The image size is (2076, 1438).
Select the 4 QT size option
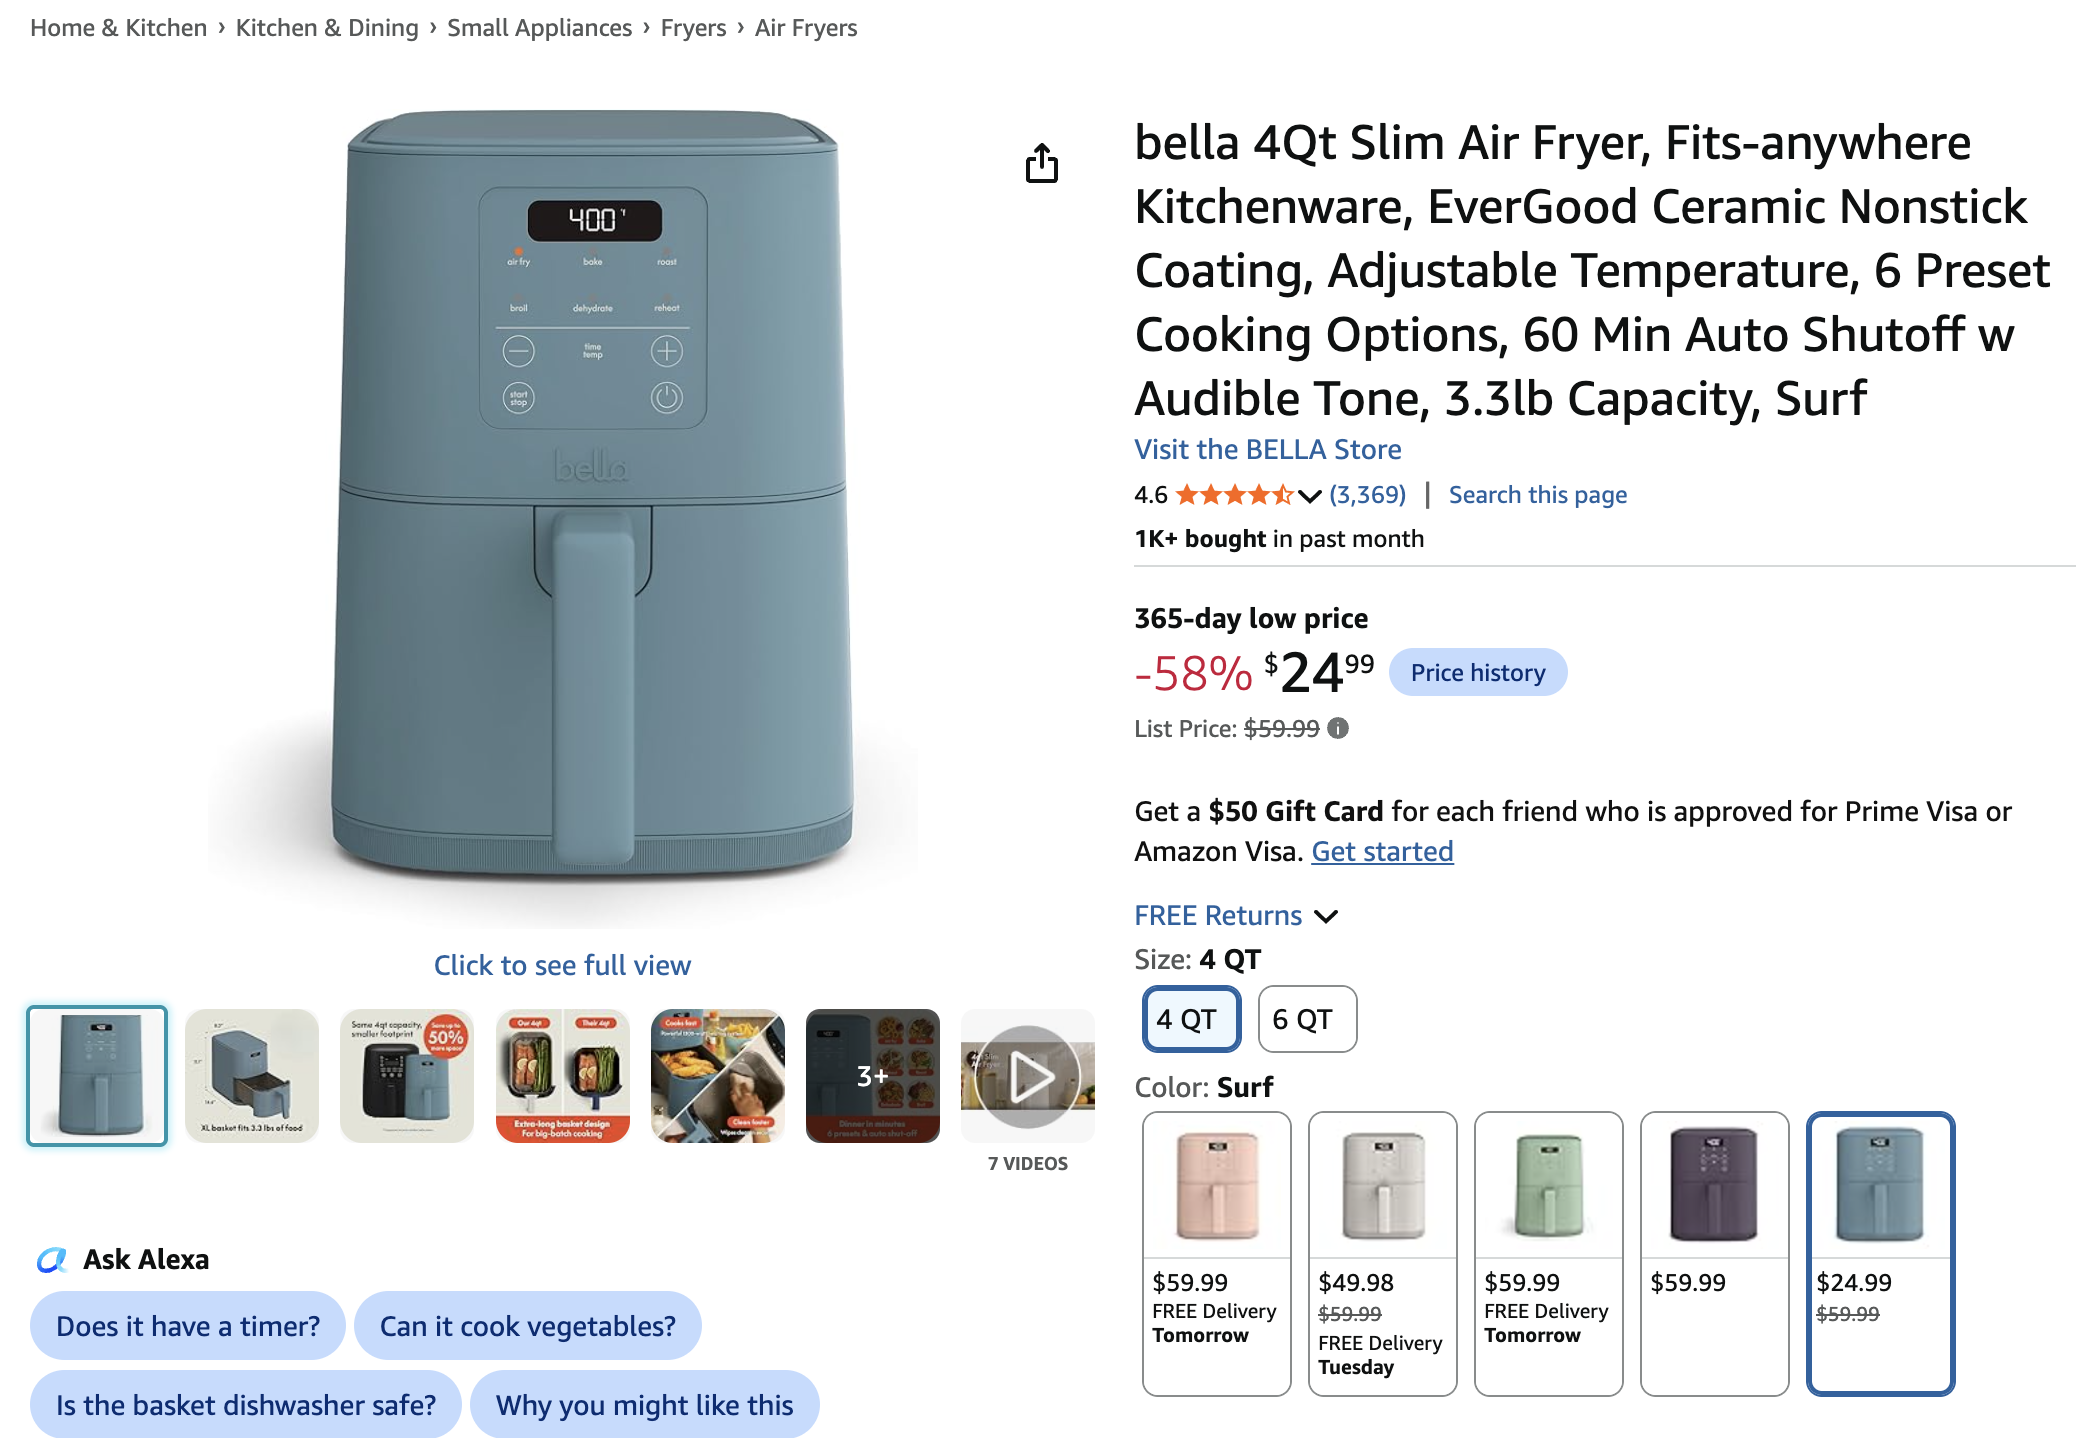(1192, 1019)
